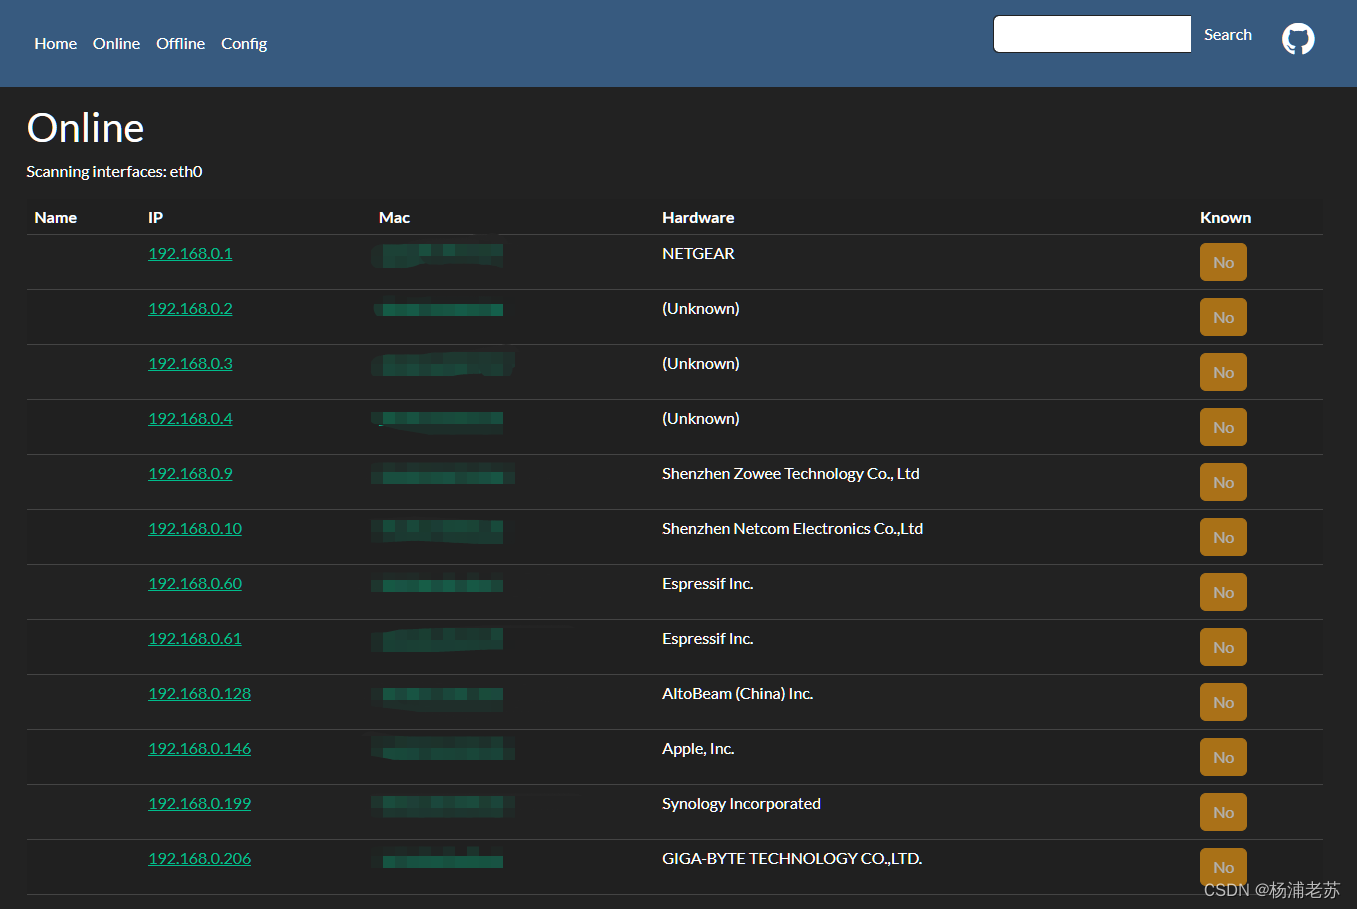Mark AltoBeam device as known
This screenshot has height=909, width=1357.
click(x=1223, y=702)
